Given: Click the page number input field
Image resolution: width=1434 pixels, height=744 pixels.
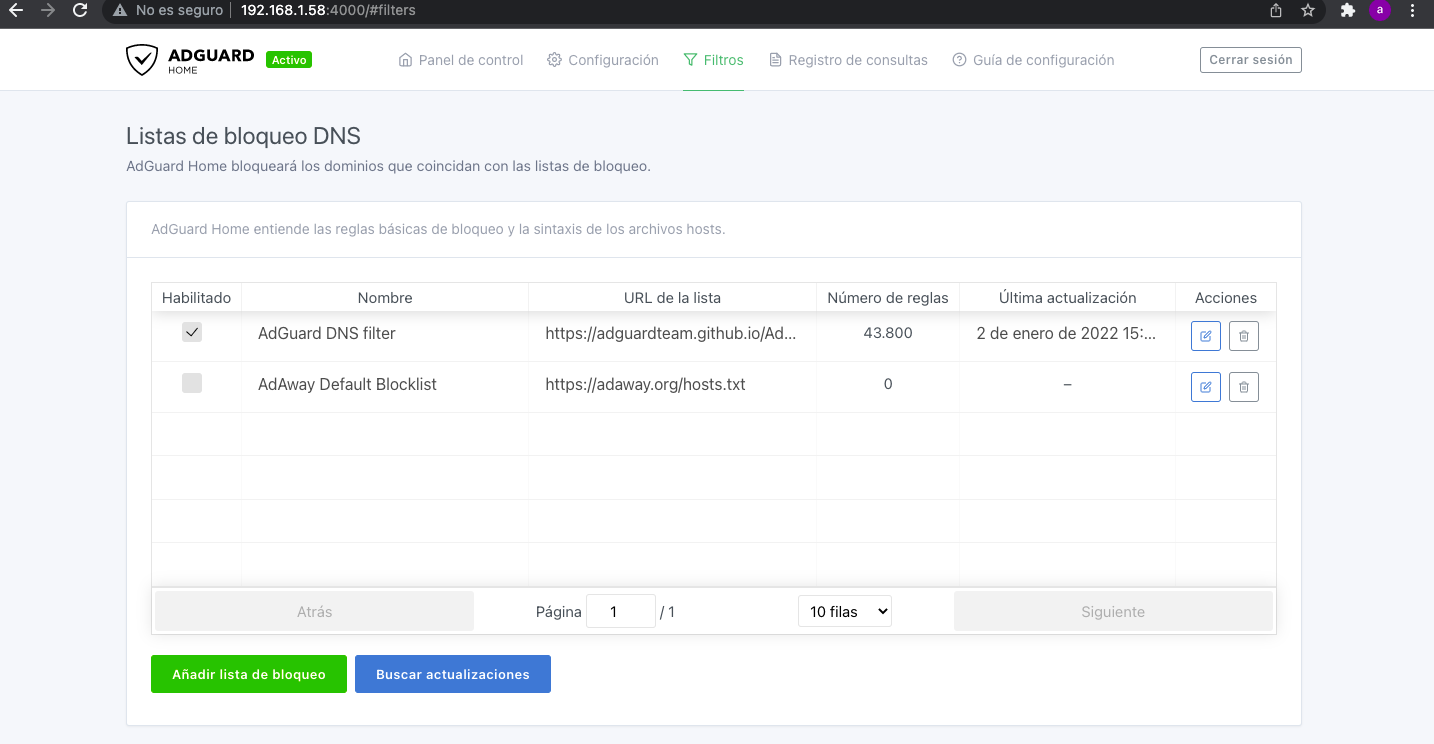Looking at the screenshot, I should point(620,611).
